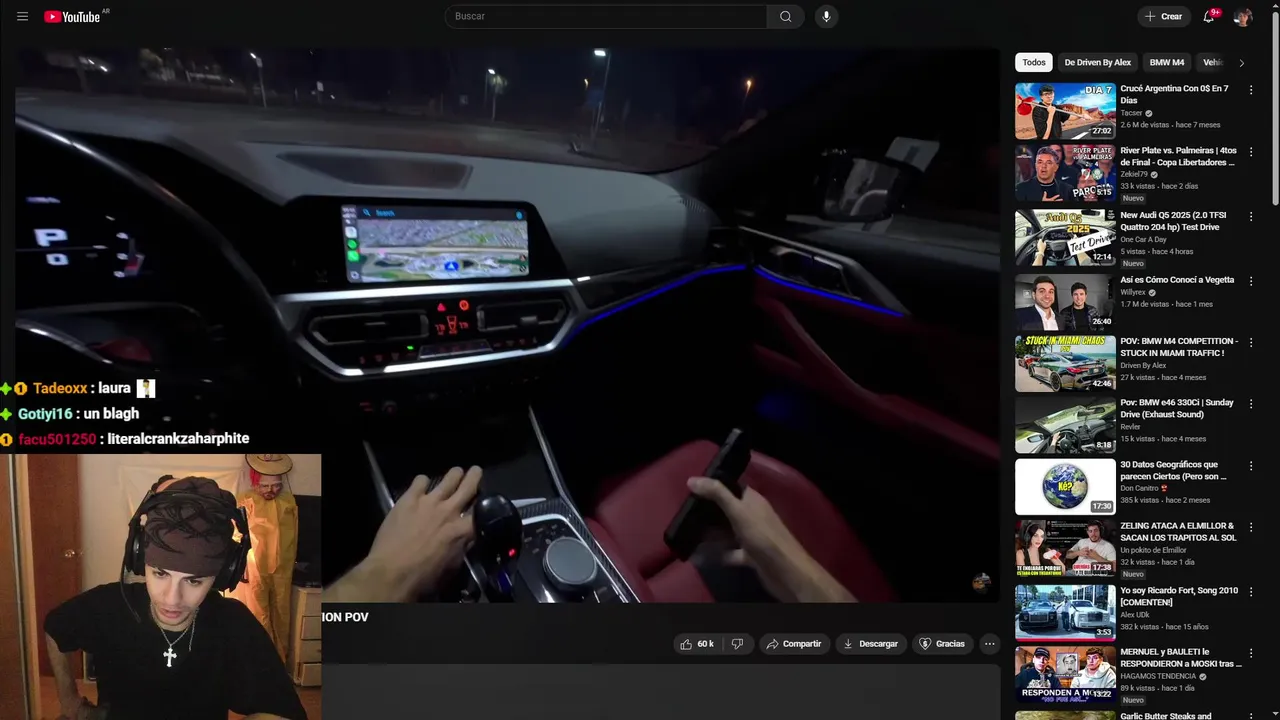Focus the Buscar search field
1280x720 pixels.
point(606,16)
